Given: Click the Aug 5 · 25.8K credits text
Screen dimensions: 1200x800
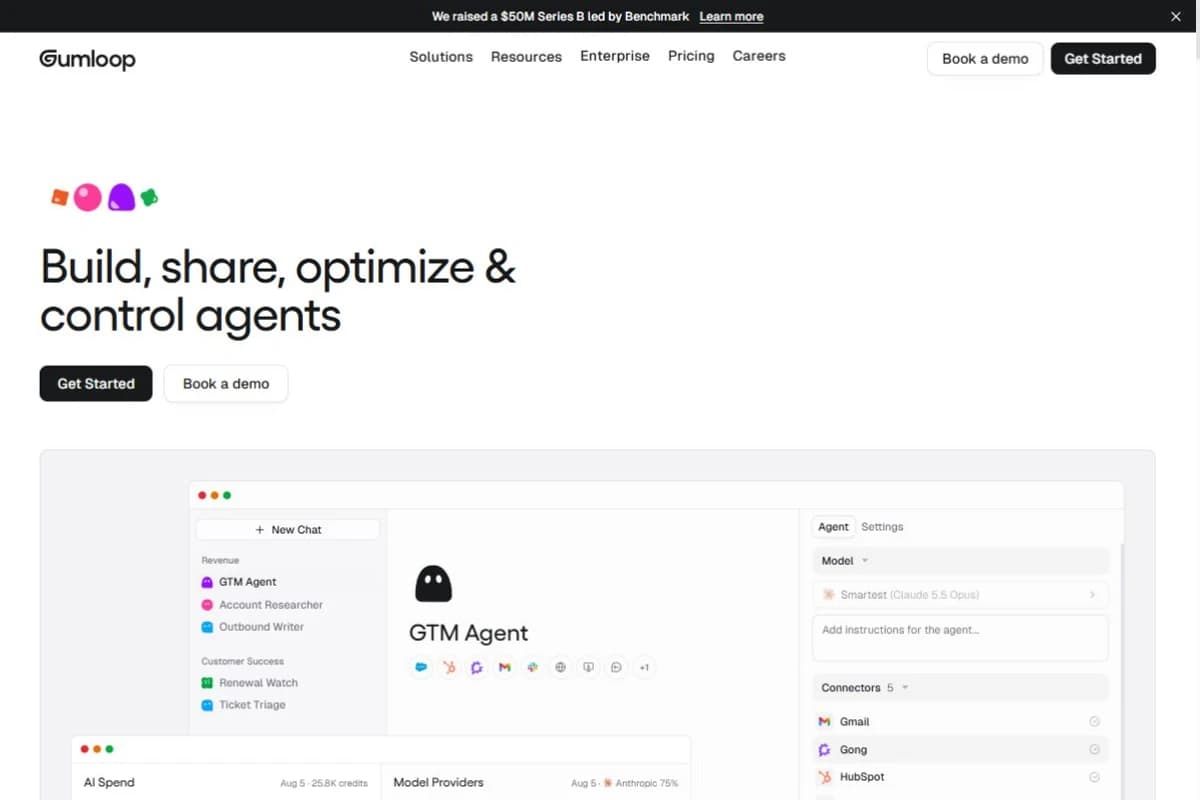Looking at the screenshot, I should tap(324, 783).
